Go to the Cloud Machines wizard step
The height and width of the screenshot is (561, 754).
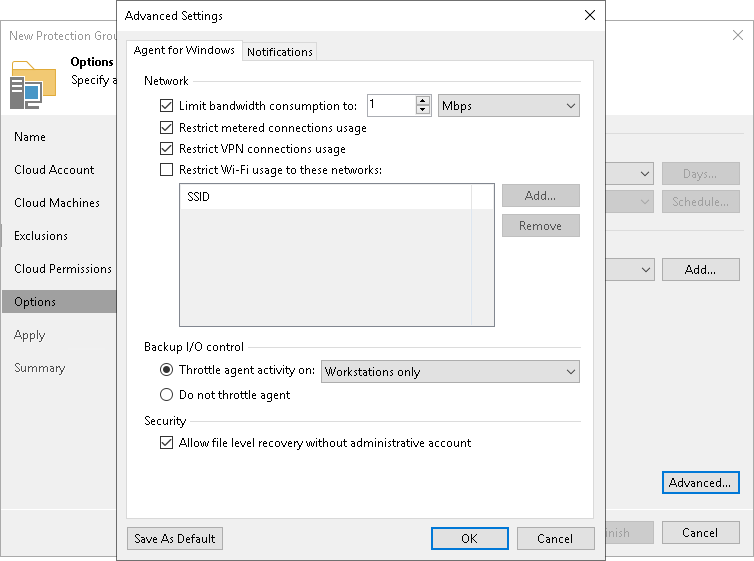pyautogui.click(x=57, y=203)
